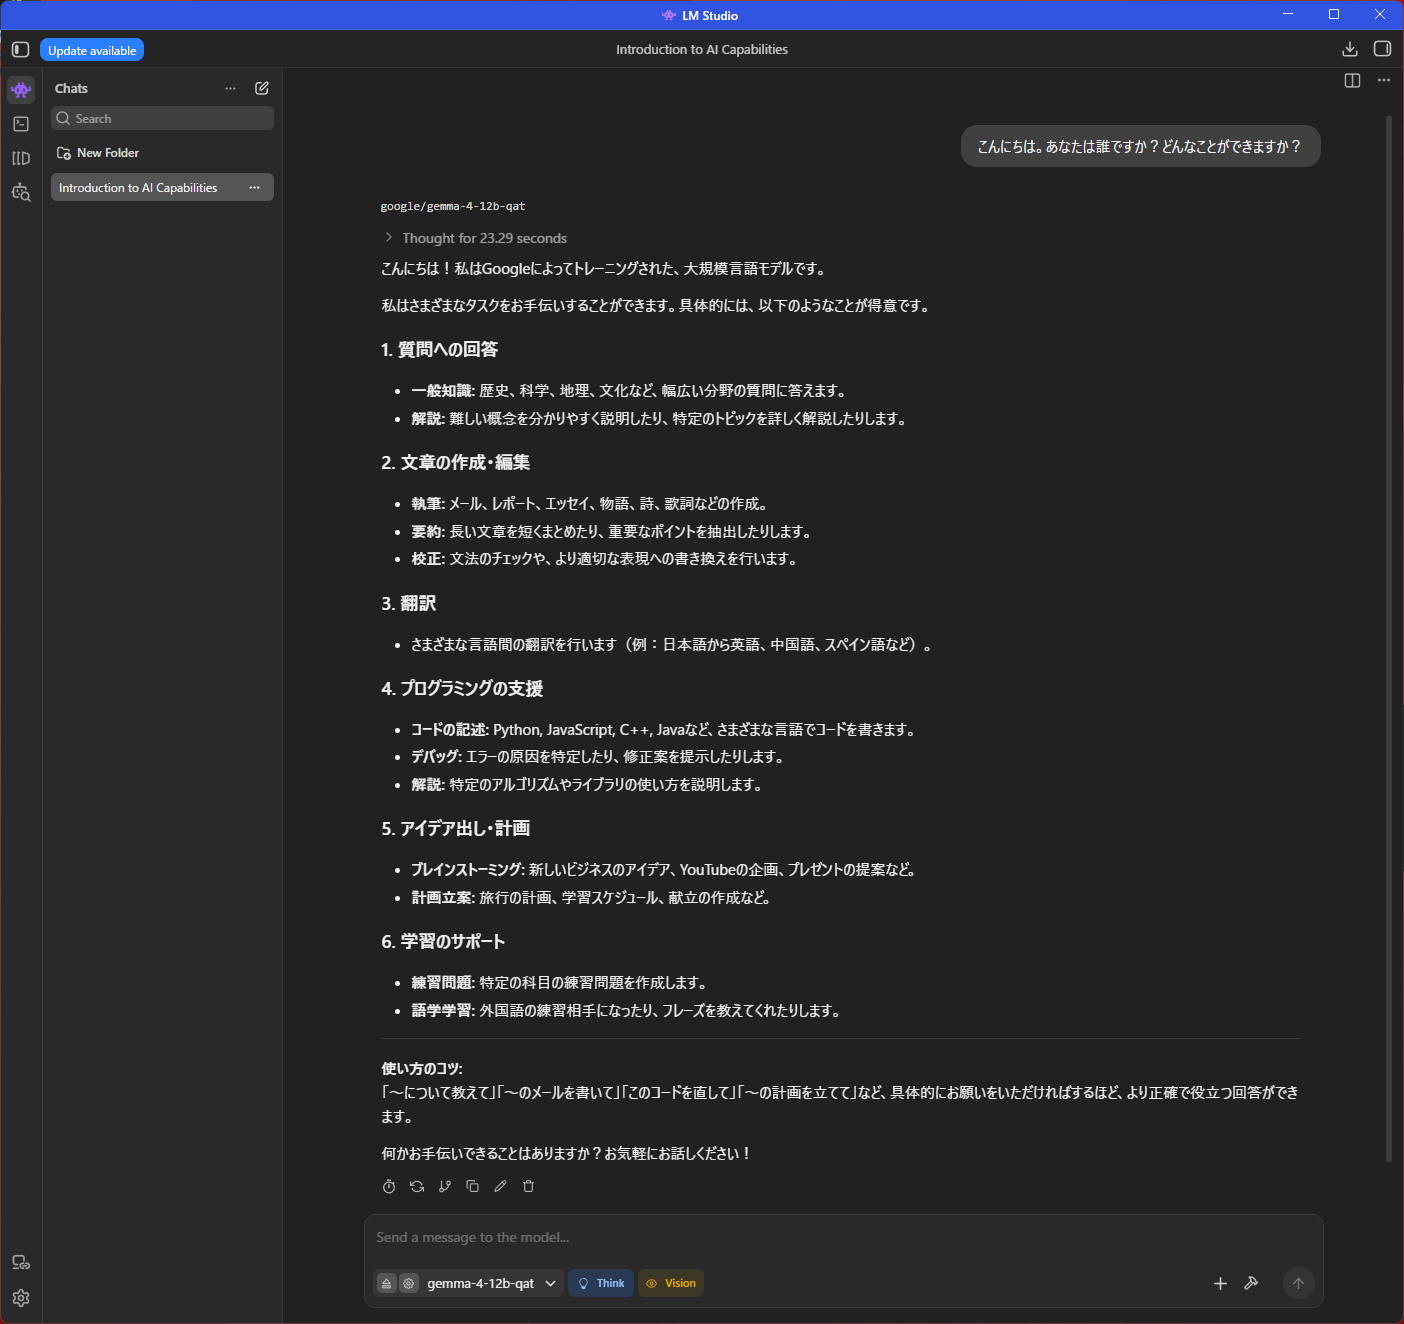Click the heading 1. 質問への回答
This screenshot has height=1324, width=1404.
[439, 349]
